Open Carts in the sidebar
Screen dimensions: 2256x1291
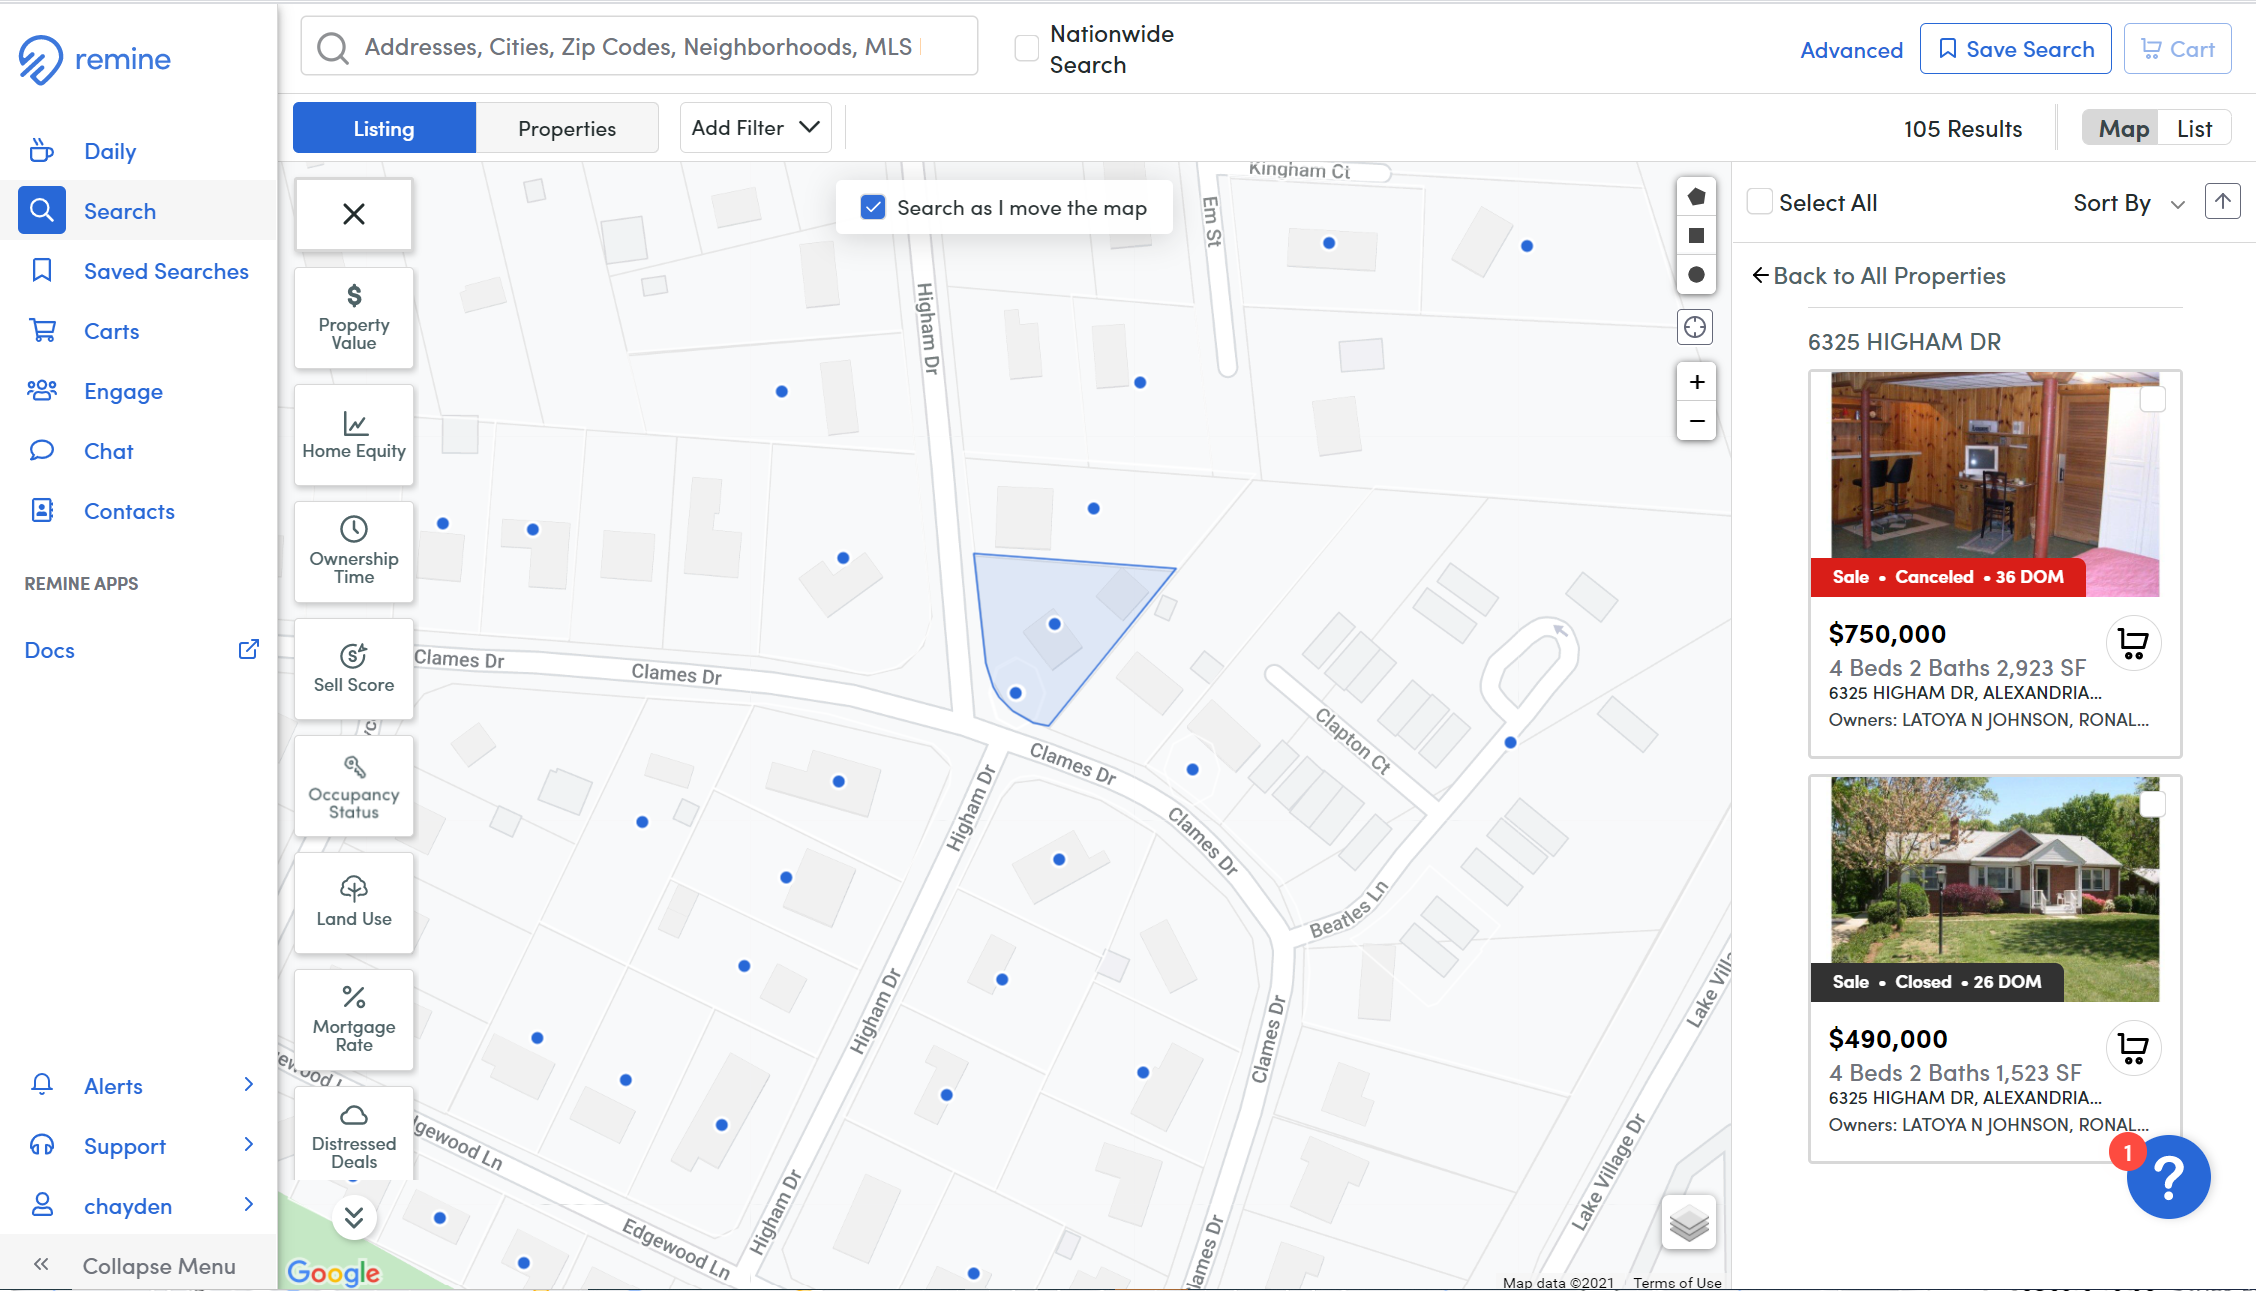pos(111,331)
